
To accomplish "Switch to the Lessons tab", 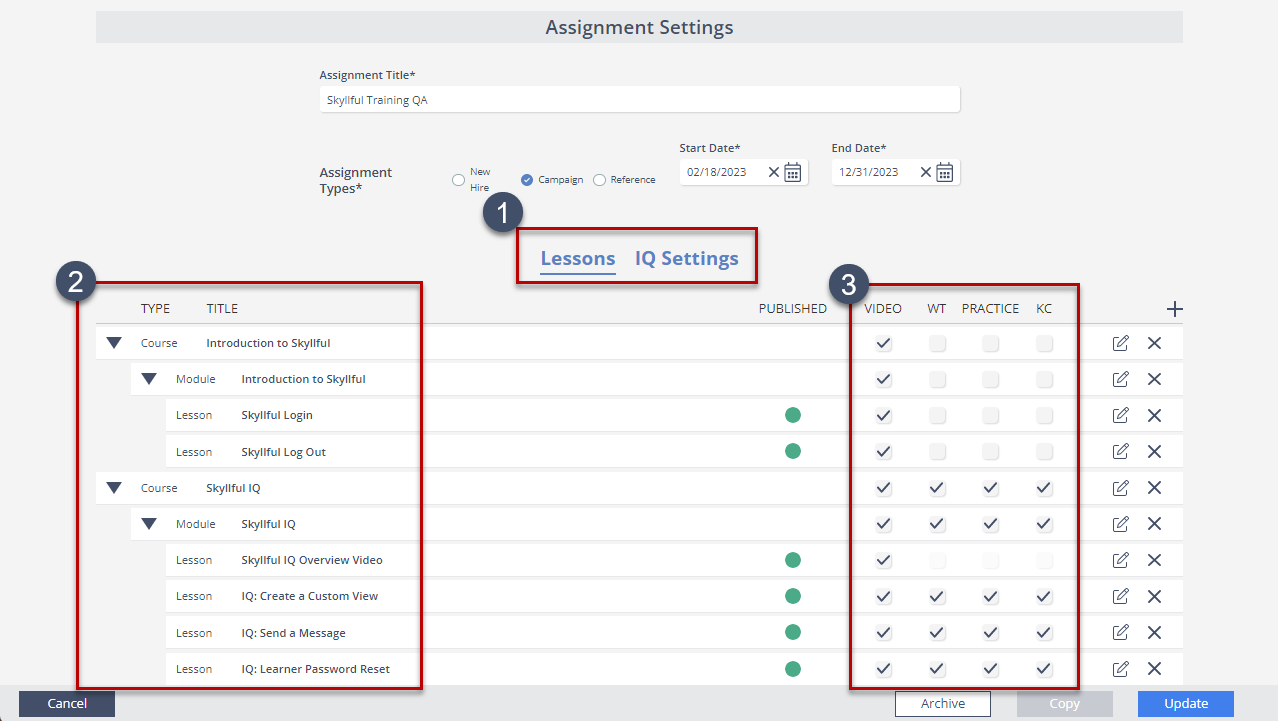I will (578, 259).
